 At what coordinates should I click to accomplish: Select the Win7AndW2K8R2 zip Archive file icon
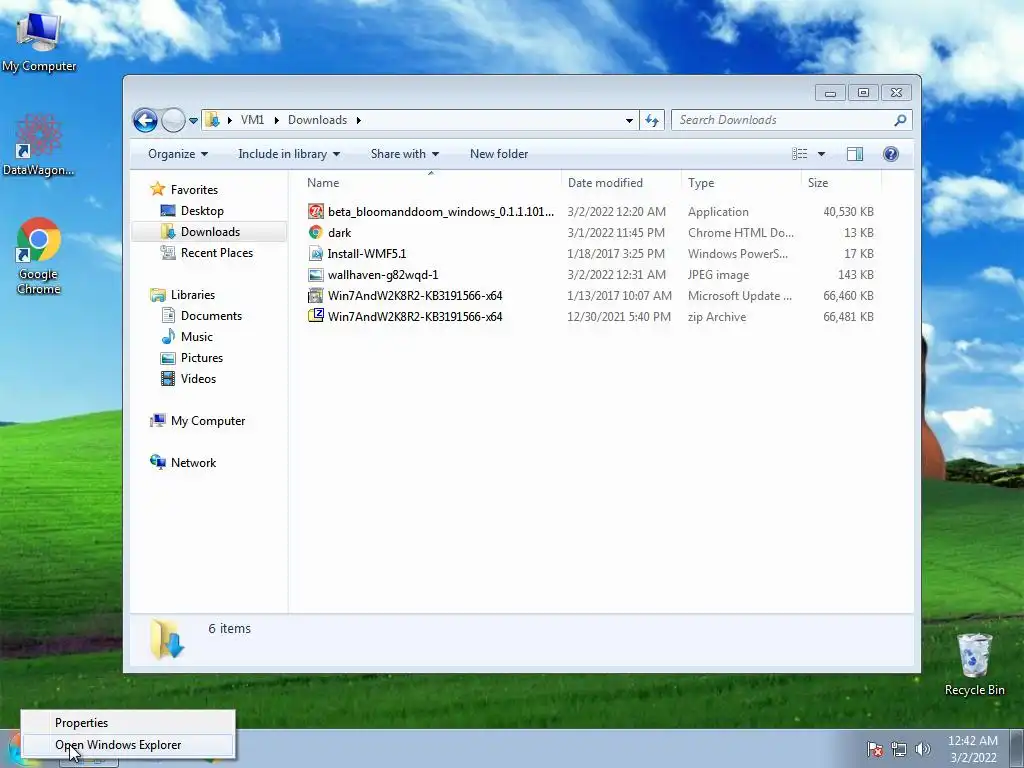tap(316, 317)
